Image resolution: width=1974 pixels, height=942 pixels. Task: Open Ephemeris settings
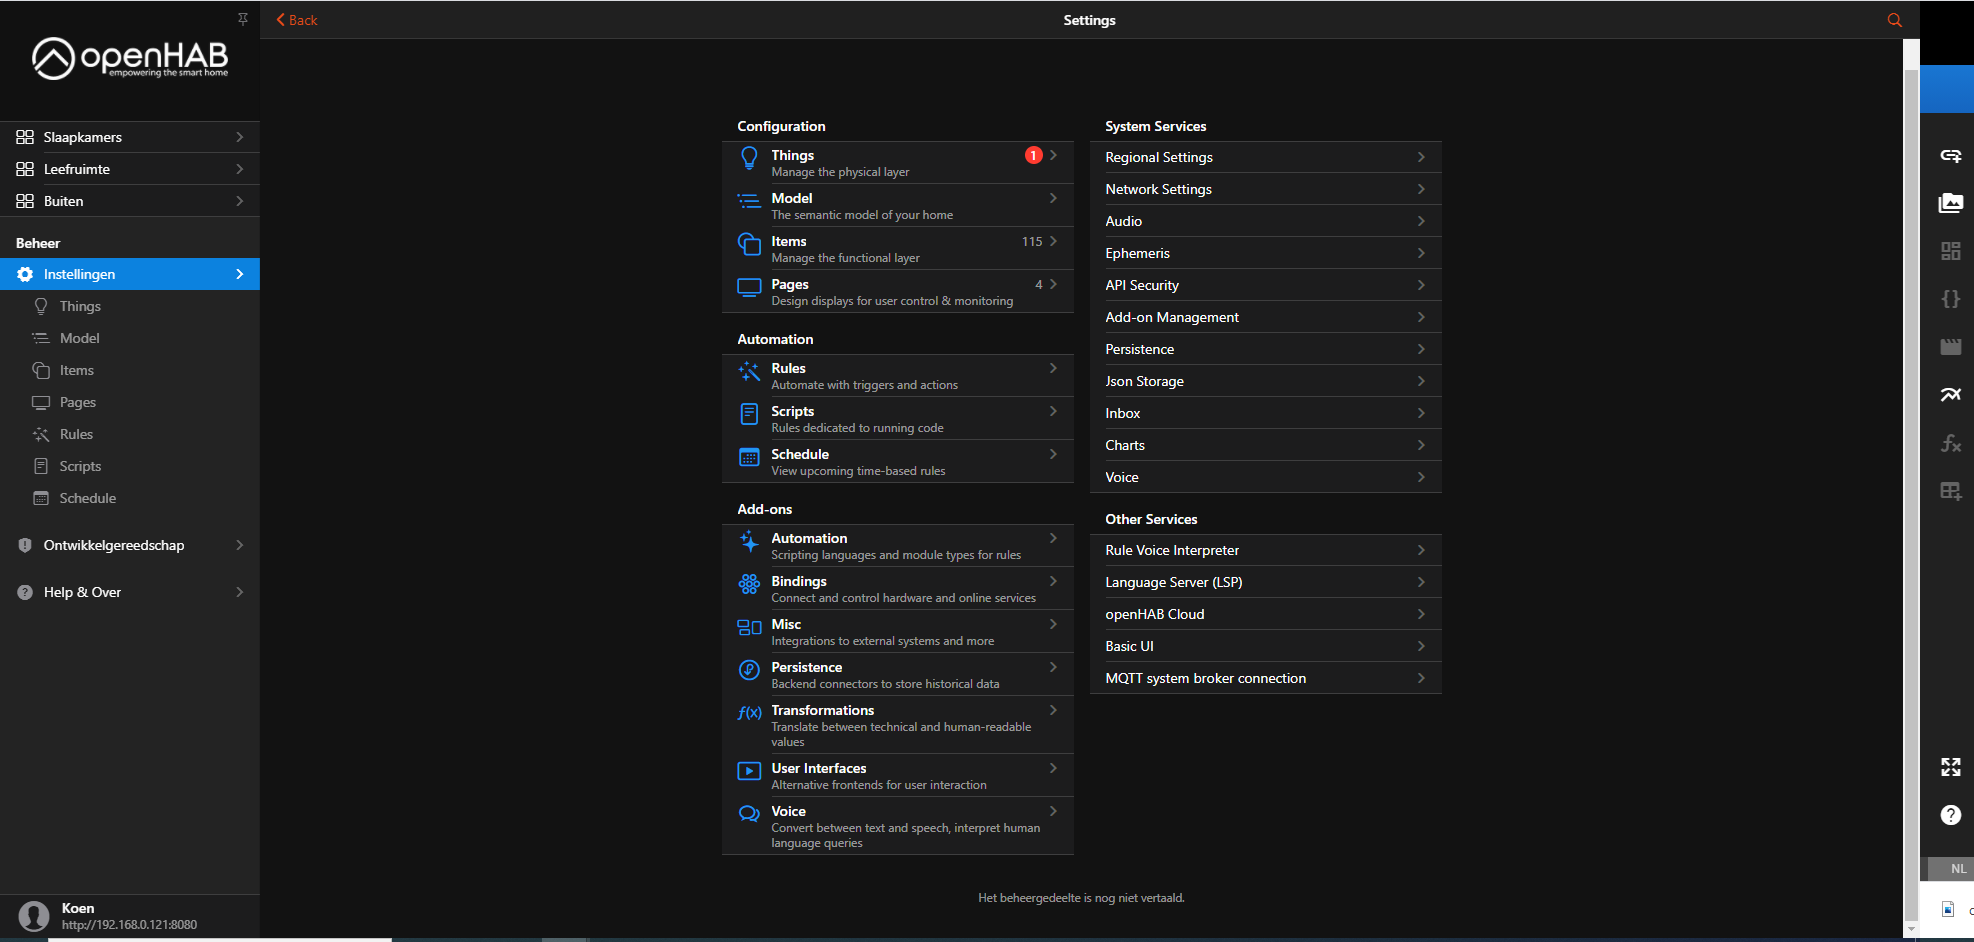(x=1265, y=253)
